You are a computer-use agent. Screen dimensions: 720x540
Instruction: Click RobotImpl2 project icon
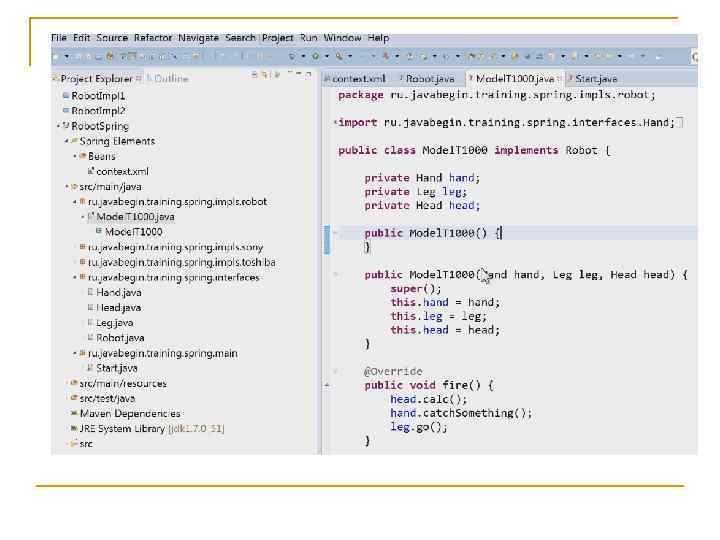(x=66, y=111)
